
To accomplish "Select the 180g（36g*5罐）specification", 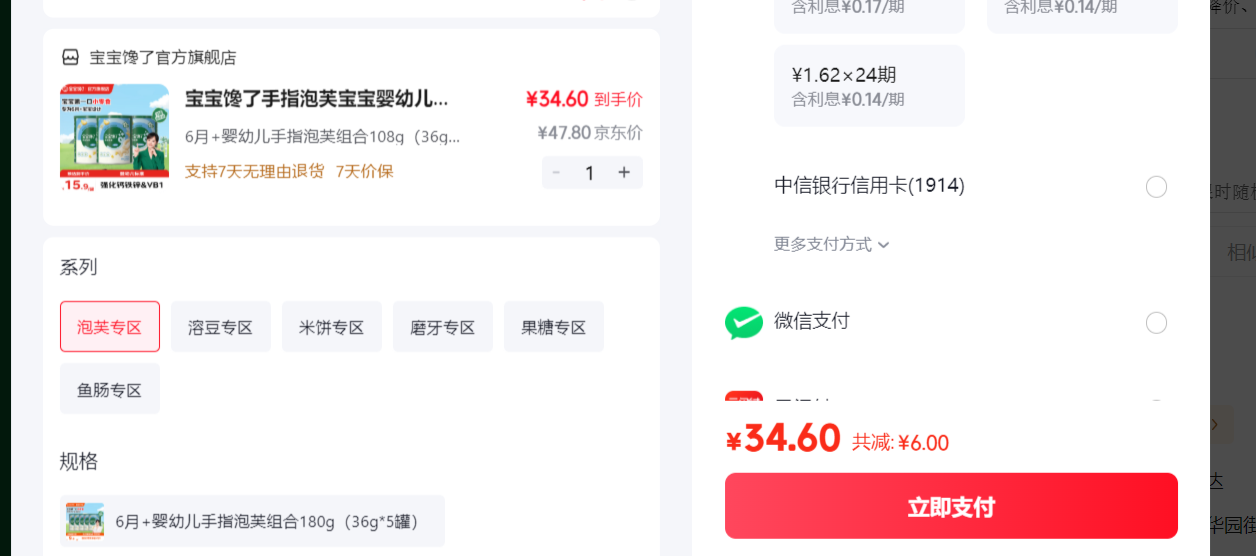I will point(252,521).
